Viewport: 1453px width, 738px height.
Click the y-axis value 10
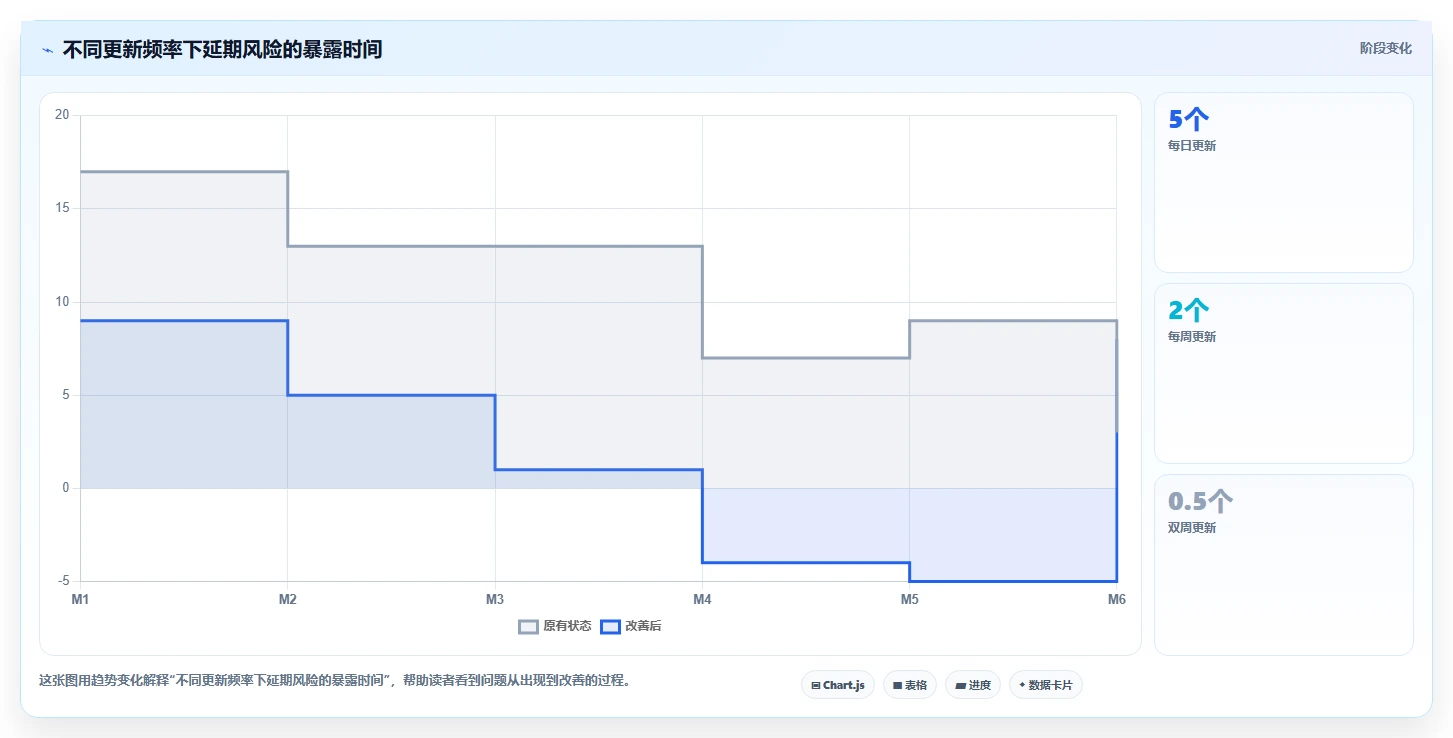[62, 302]
